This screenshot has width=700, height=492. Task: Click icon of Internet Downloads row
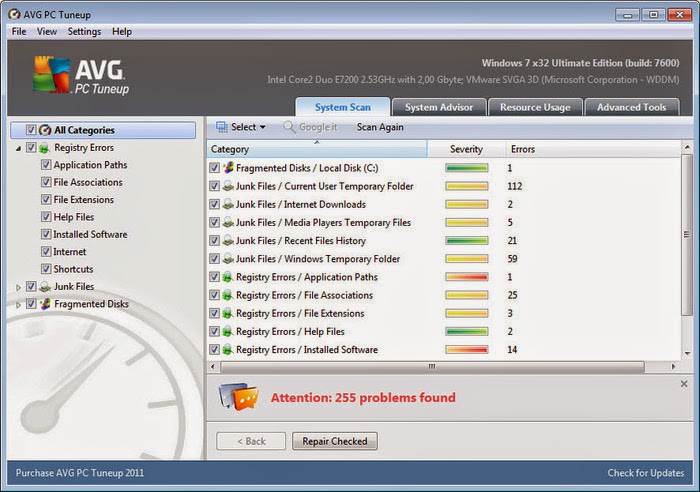pos(228,204)
